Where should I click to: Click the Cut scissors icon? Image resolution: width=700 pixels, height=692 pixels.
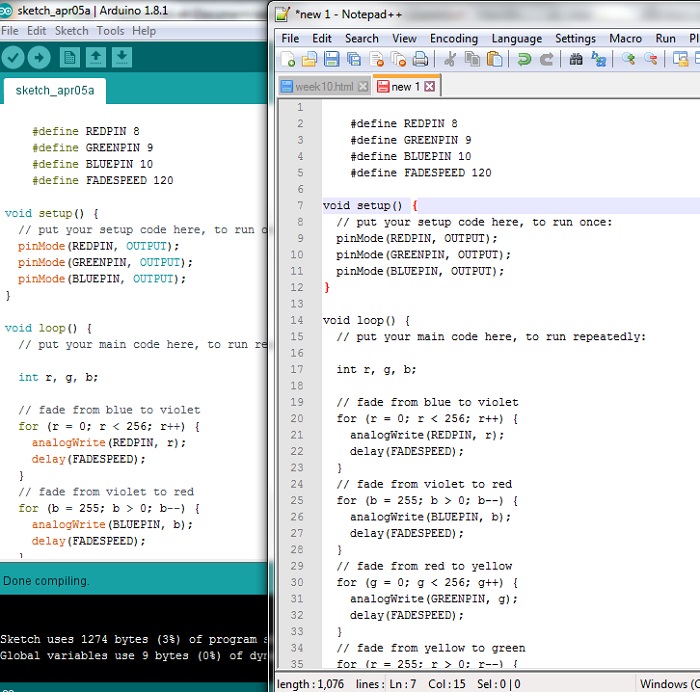click(x=450, y=59)
